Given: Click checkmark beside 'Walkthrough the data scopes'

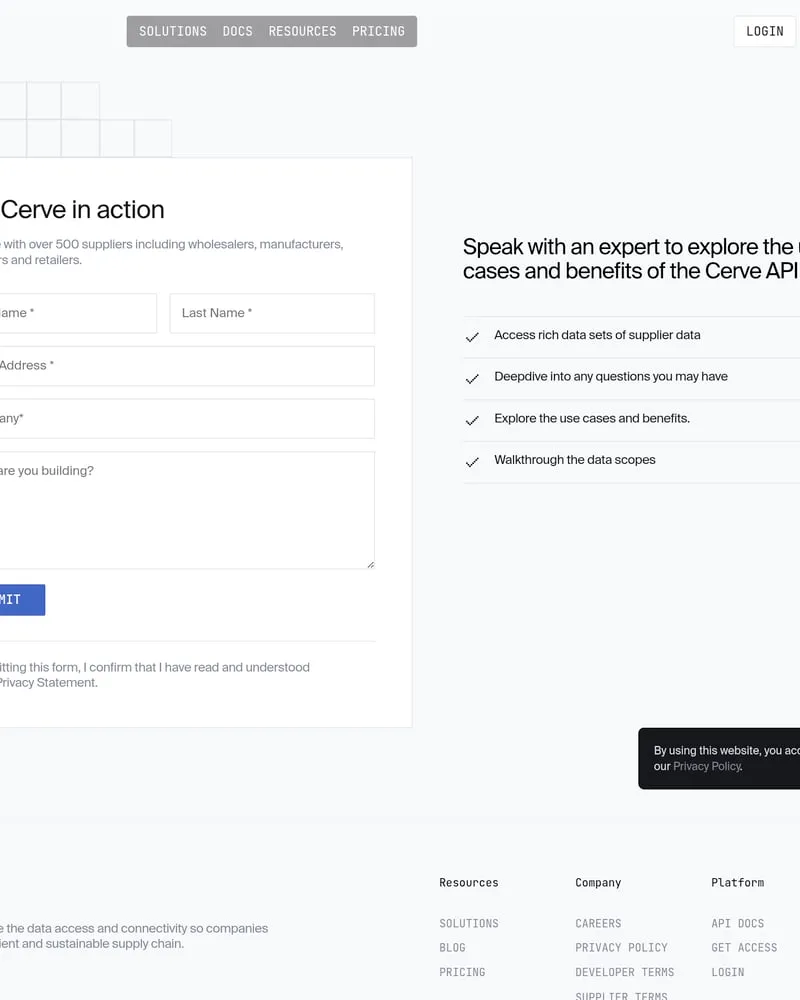Looking at the screenshot, I should (472, 462).
